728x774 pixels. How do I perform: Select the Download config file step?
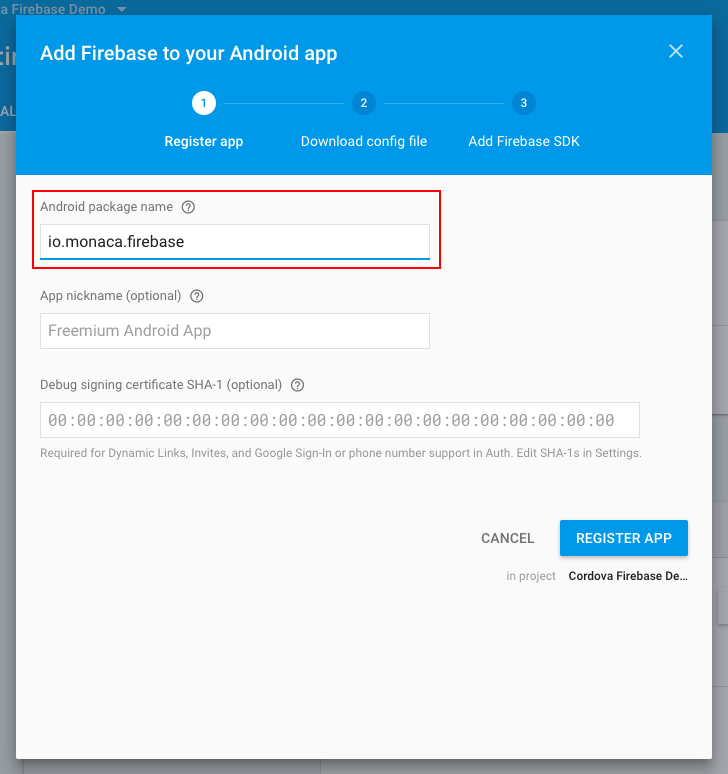[x=364, y=141]
